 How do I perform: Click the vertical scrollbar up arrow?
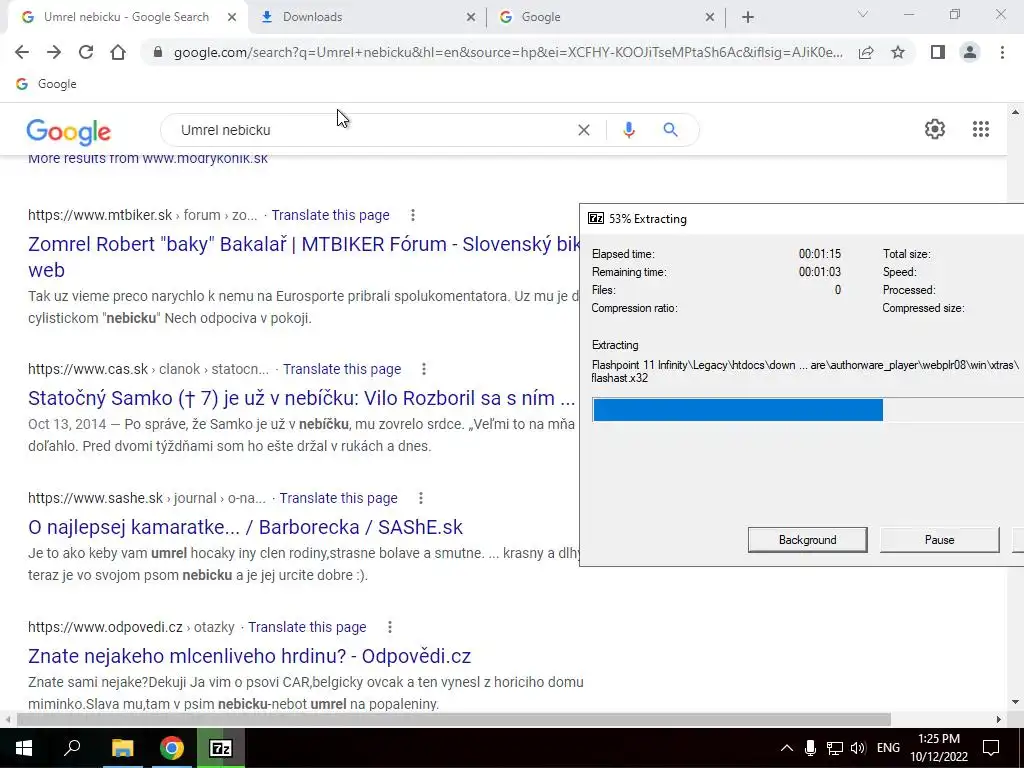coord(1016,112)
